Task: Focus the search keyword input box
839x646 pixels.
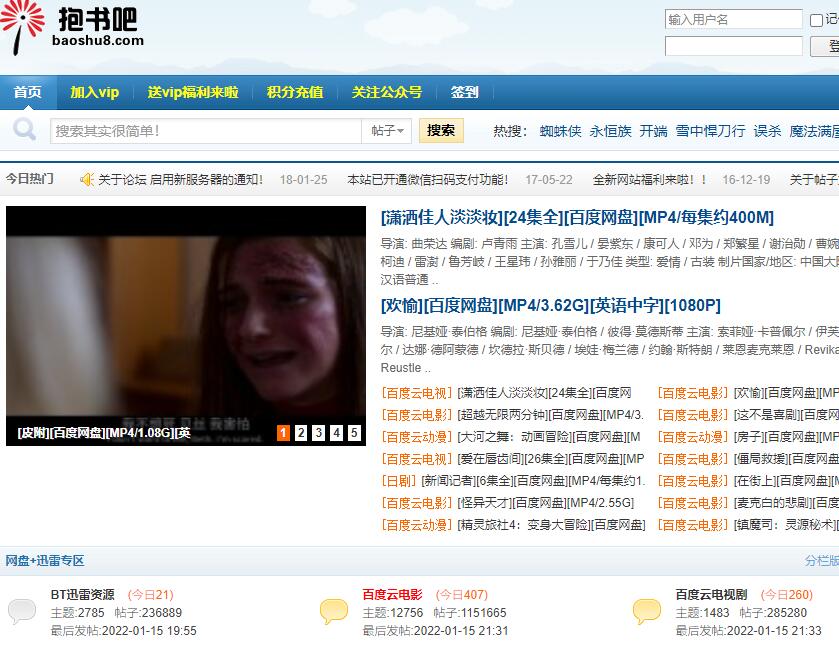Action: tap(205, 131)
